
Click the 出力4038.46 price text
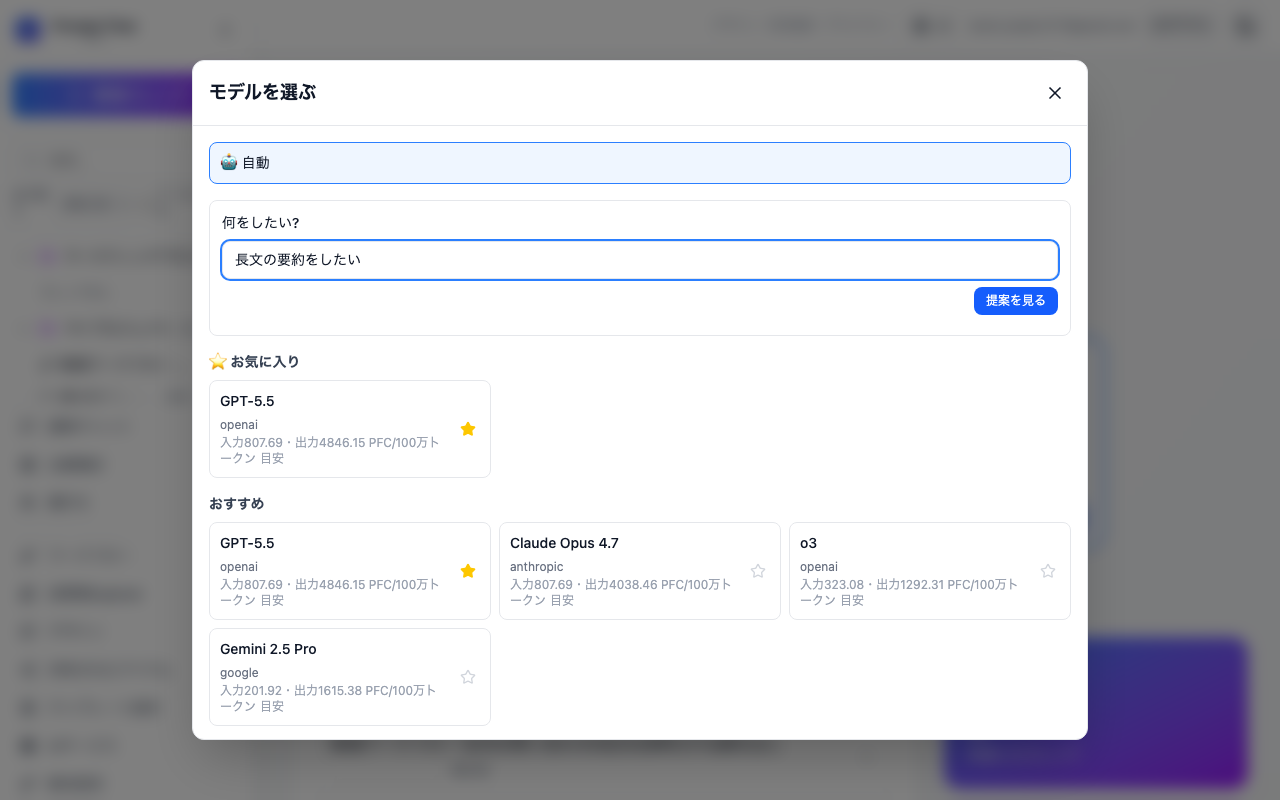pos(621,584)
